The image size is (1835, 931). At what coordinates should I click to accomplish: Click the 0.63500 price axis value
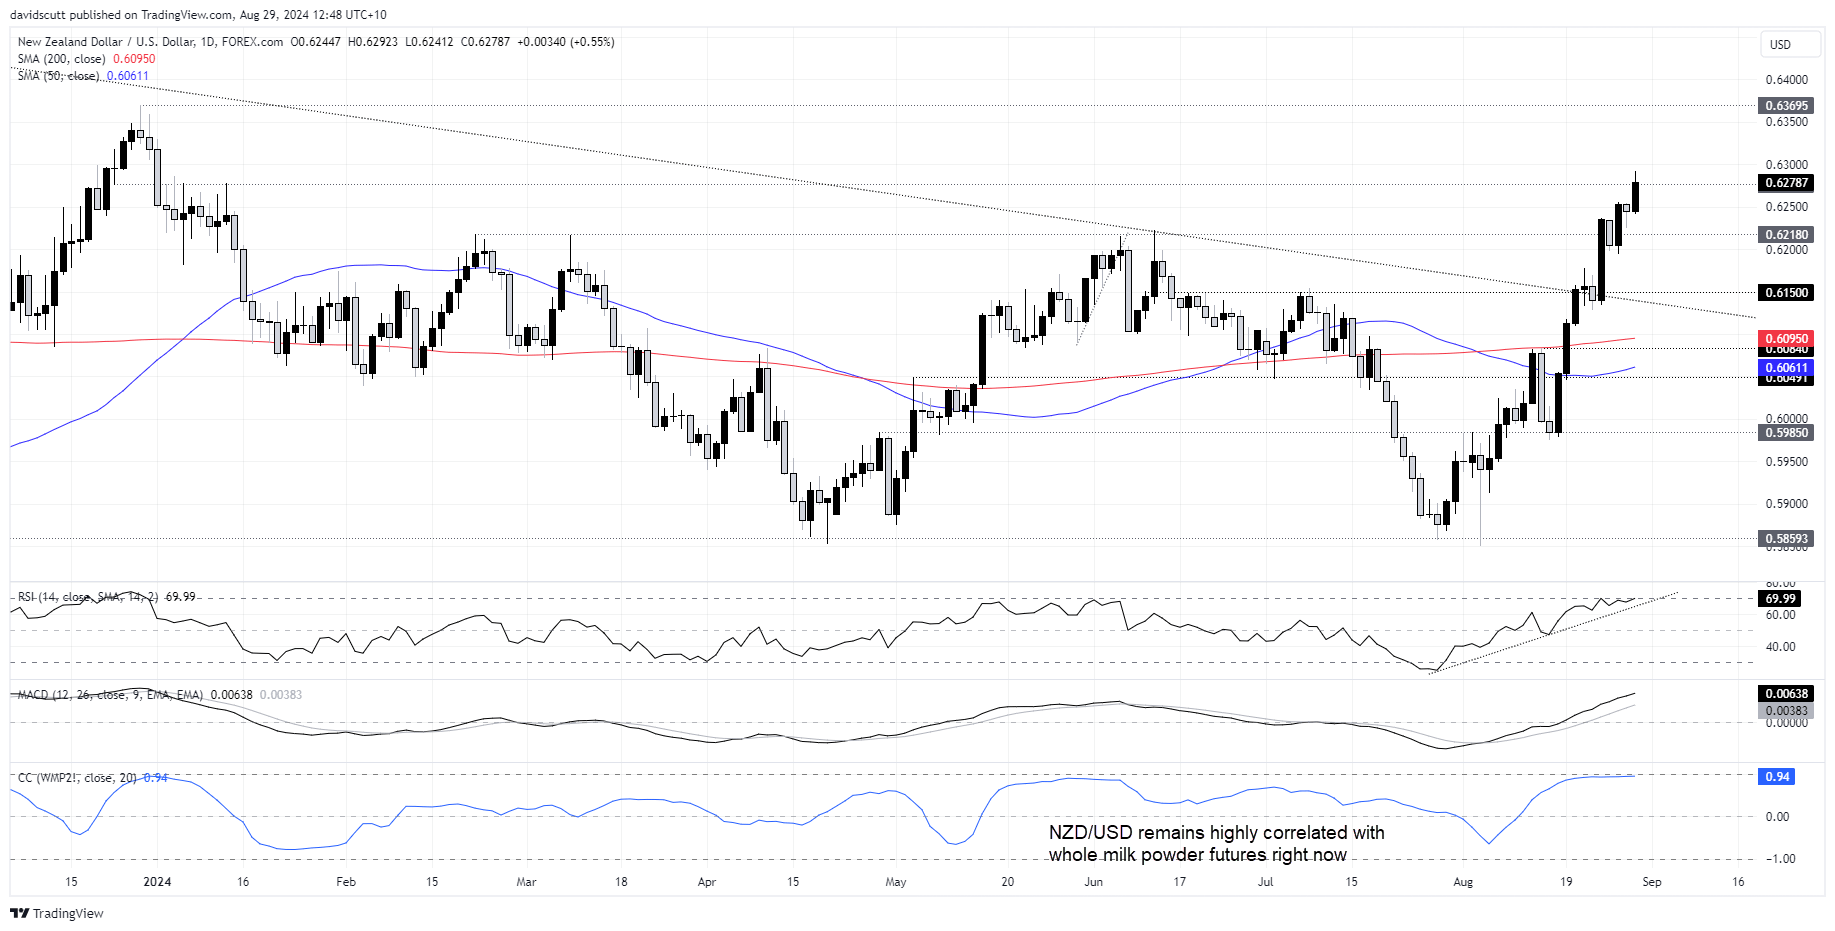tap(1786, 122)
